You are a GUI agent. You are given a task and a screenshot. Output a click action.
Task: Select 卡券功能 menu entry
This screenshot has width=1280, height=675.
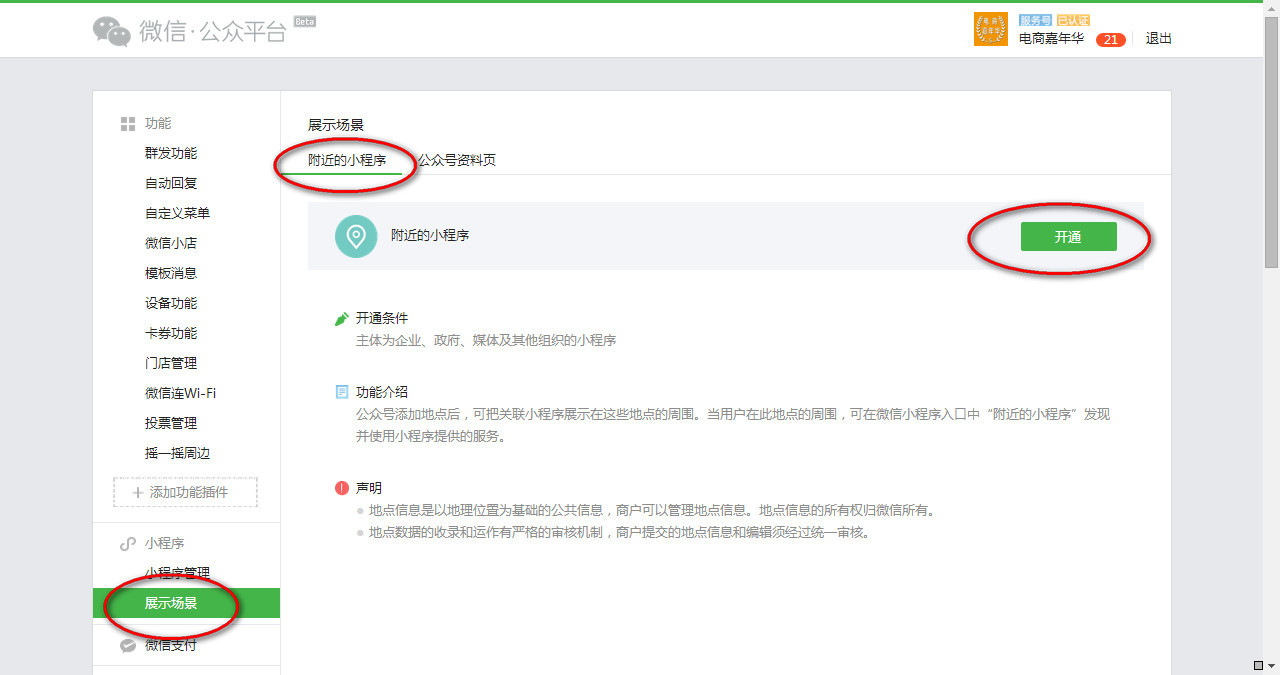(x=171, y=333)
